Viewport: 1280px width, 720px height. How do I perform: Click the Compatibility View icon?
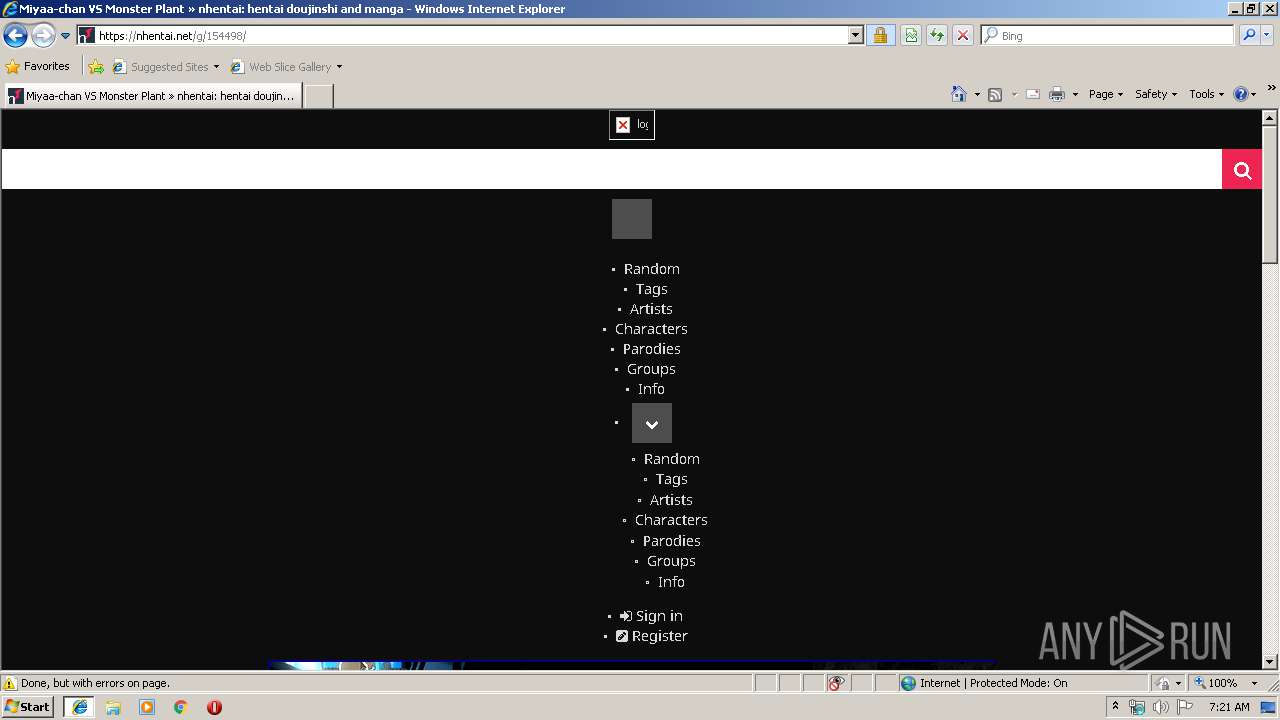[x=911, y=36]
